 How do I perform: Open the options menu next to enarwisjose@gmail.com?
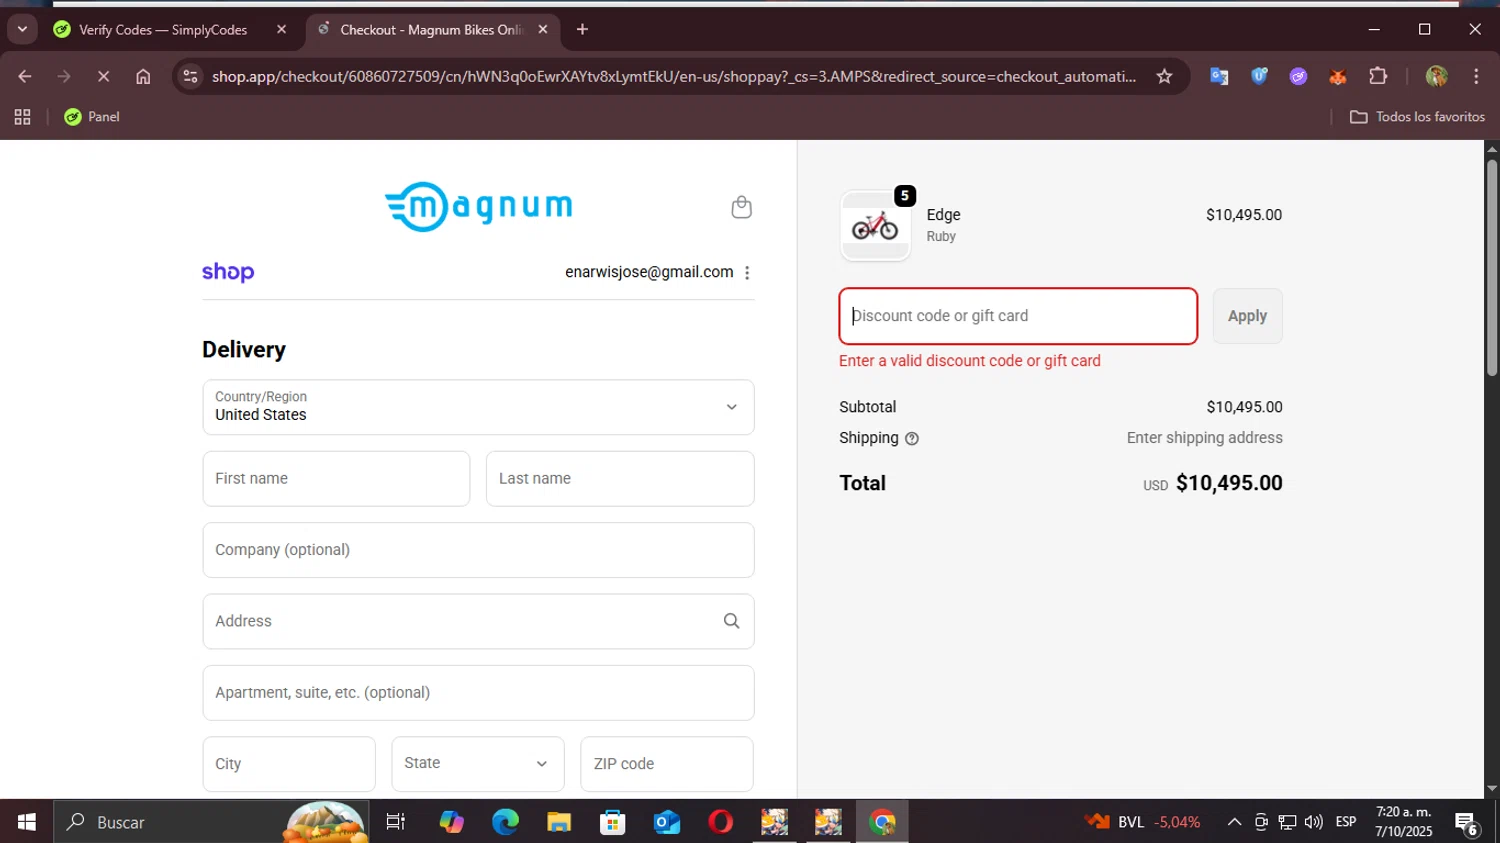[x=747, y=273]
